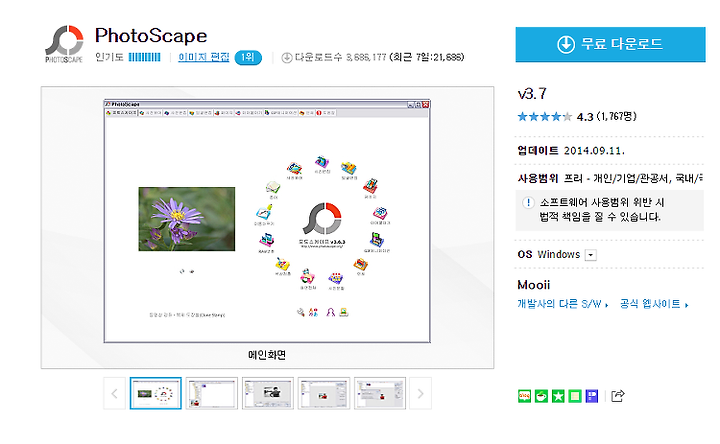Show previous thumbnails with left arrow

115,393
